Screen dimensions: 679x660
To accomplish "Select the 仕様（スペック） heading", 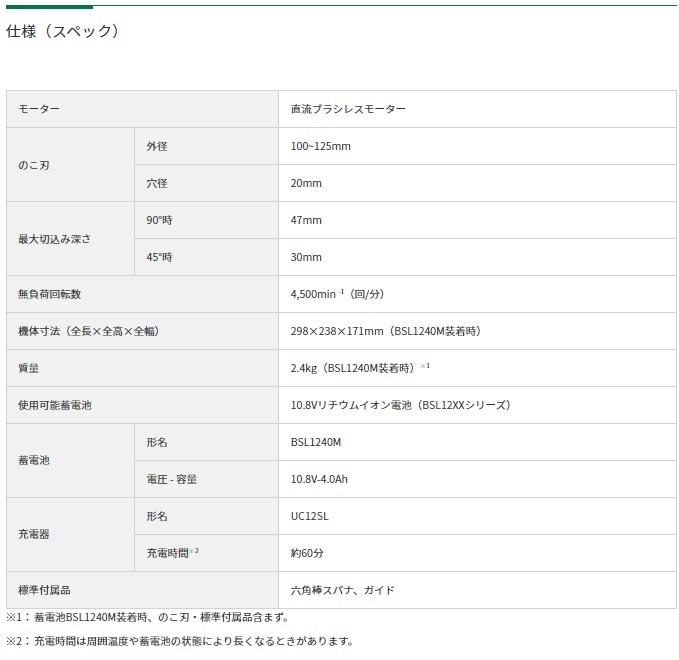I will coord(62,31).
